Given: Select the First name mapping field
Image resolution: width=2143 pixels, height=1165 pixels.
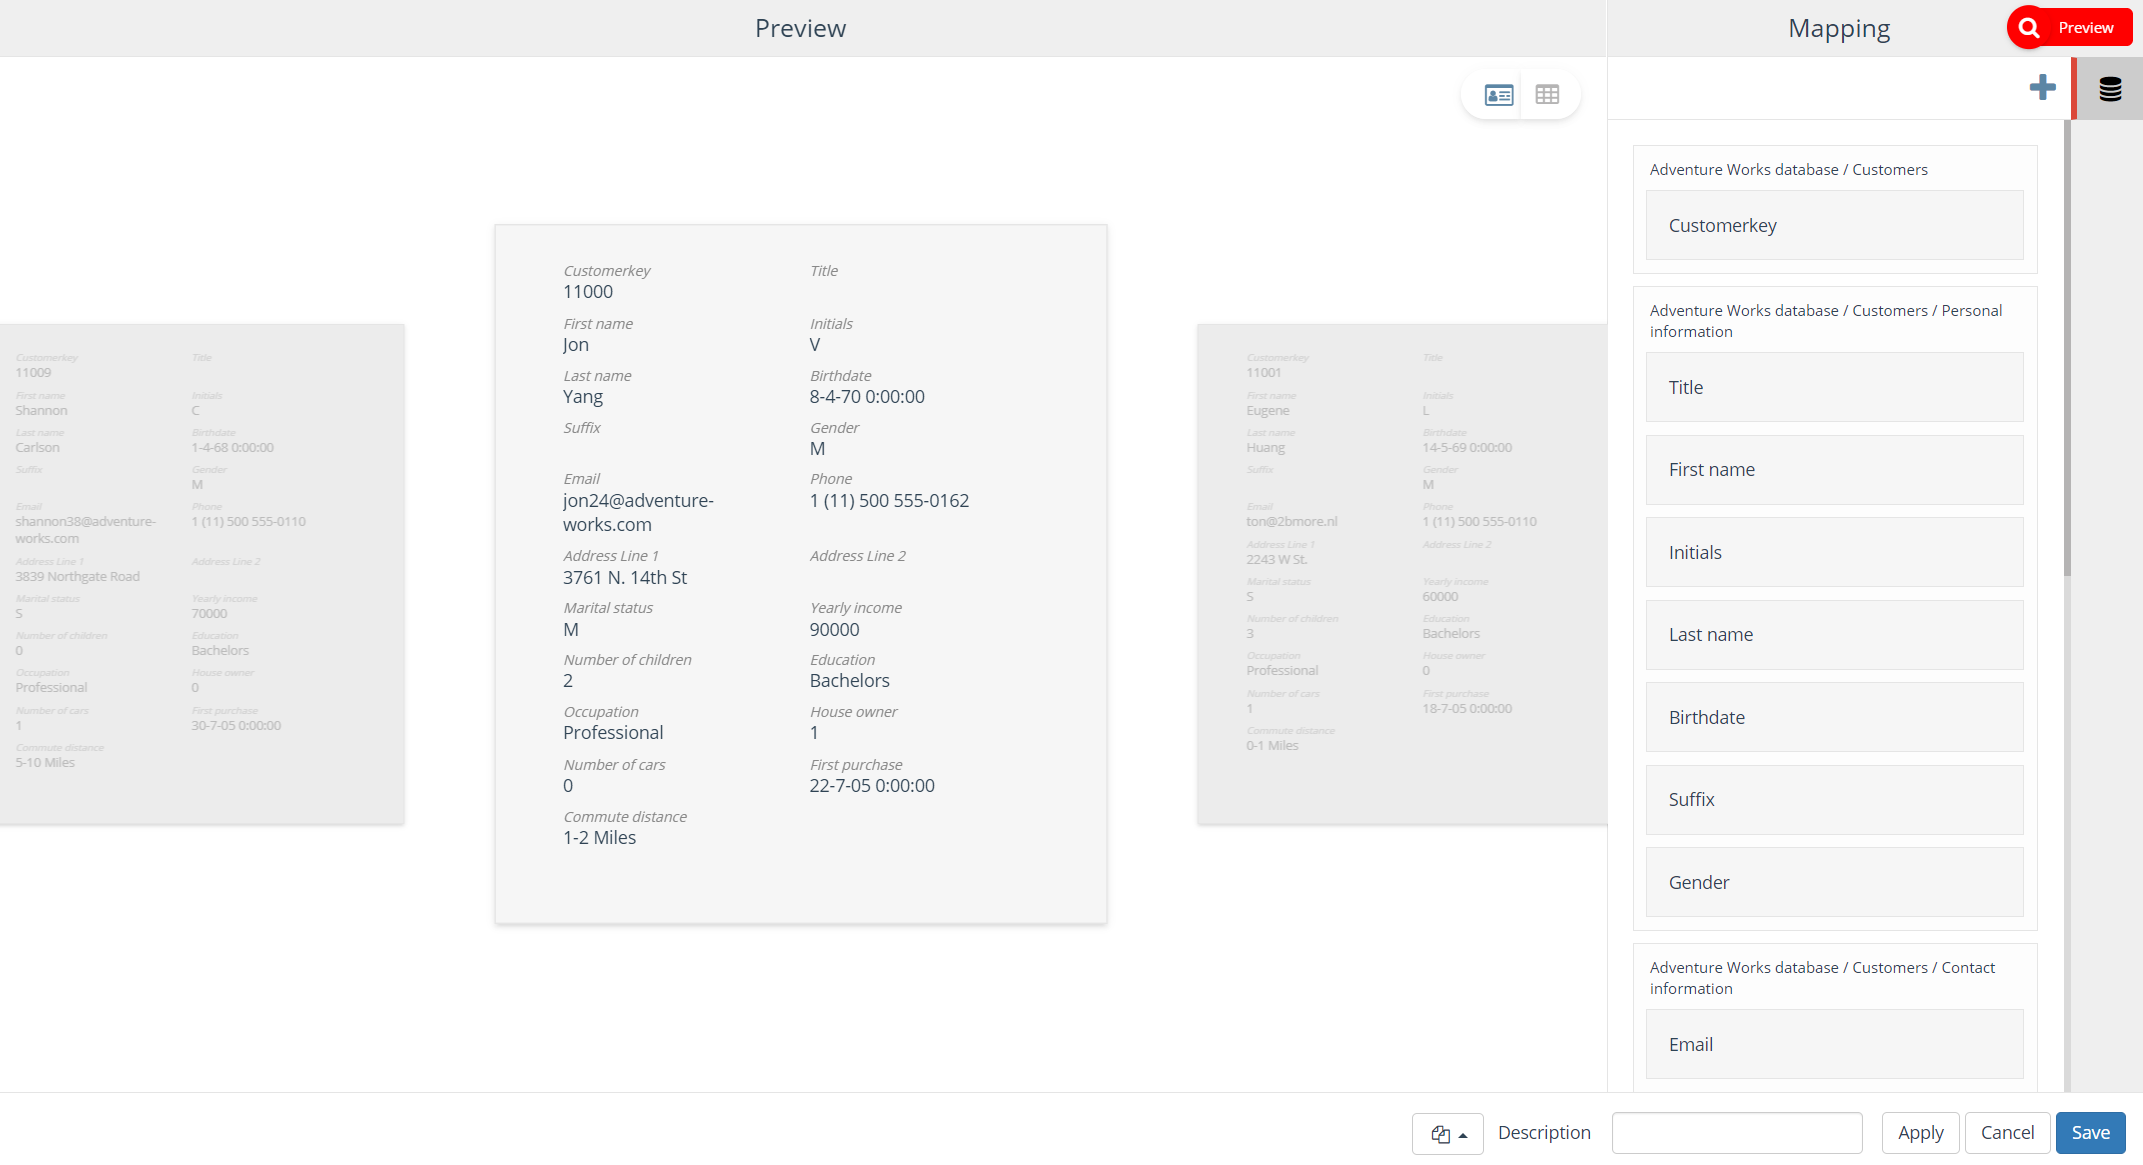Looking at the screenshot, I should click(x=1834, y=470).
